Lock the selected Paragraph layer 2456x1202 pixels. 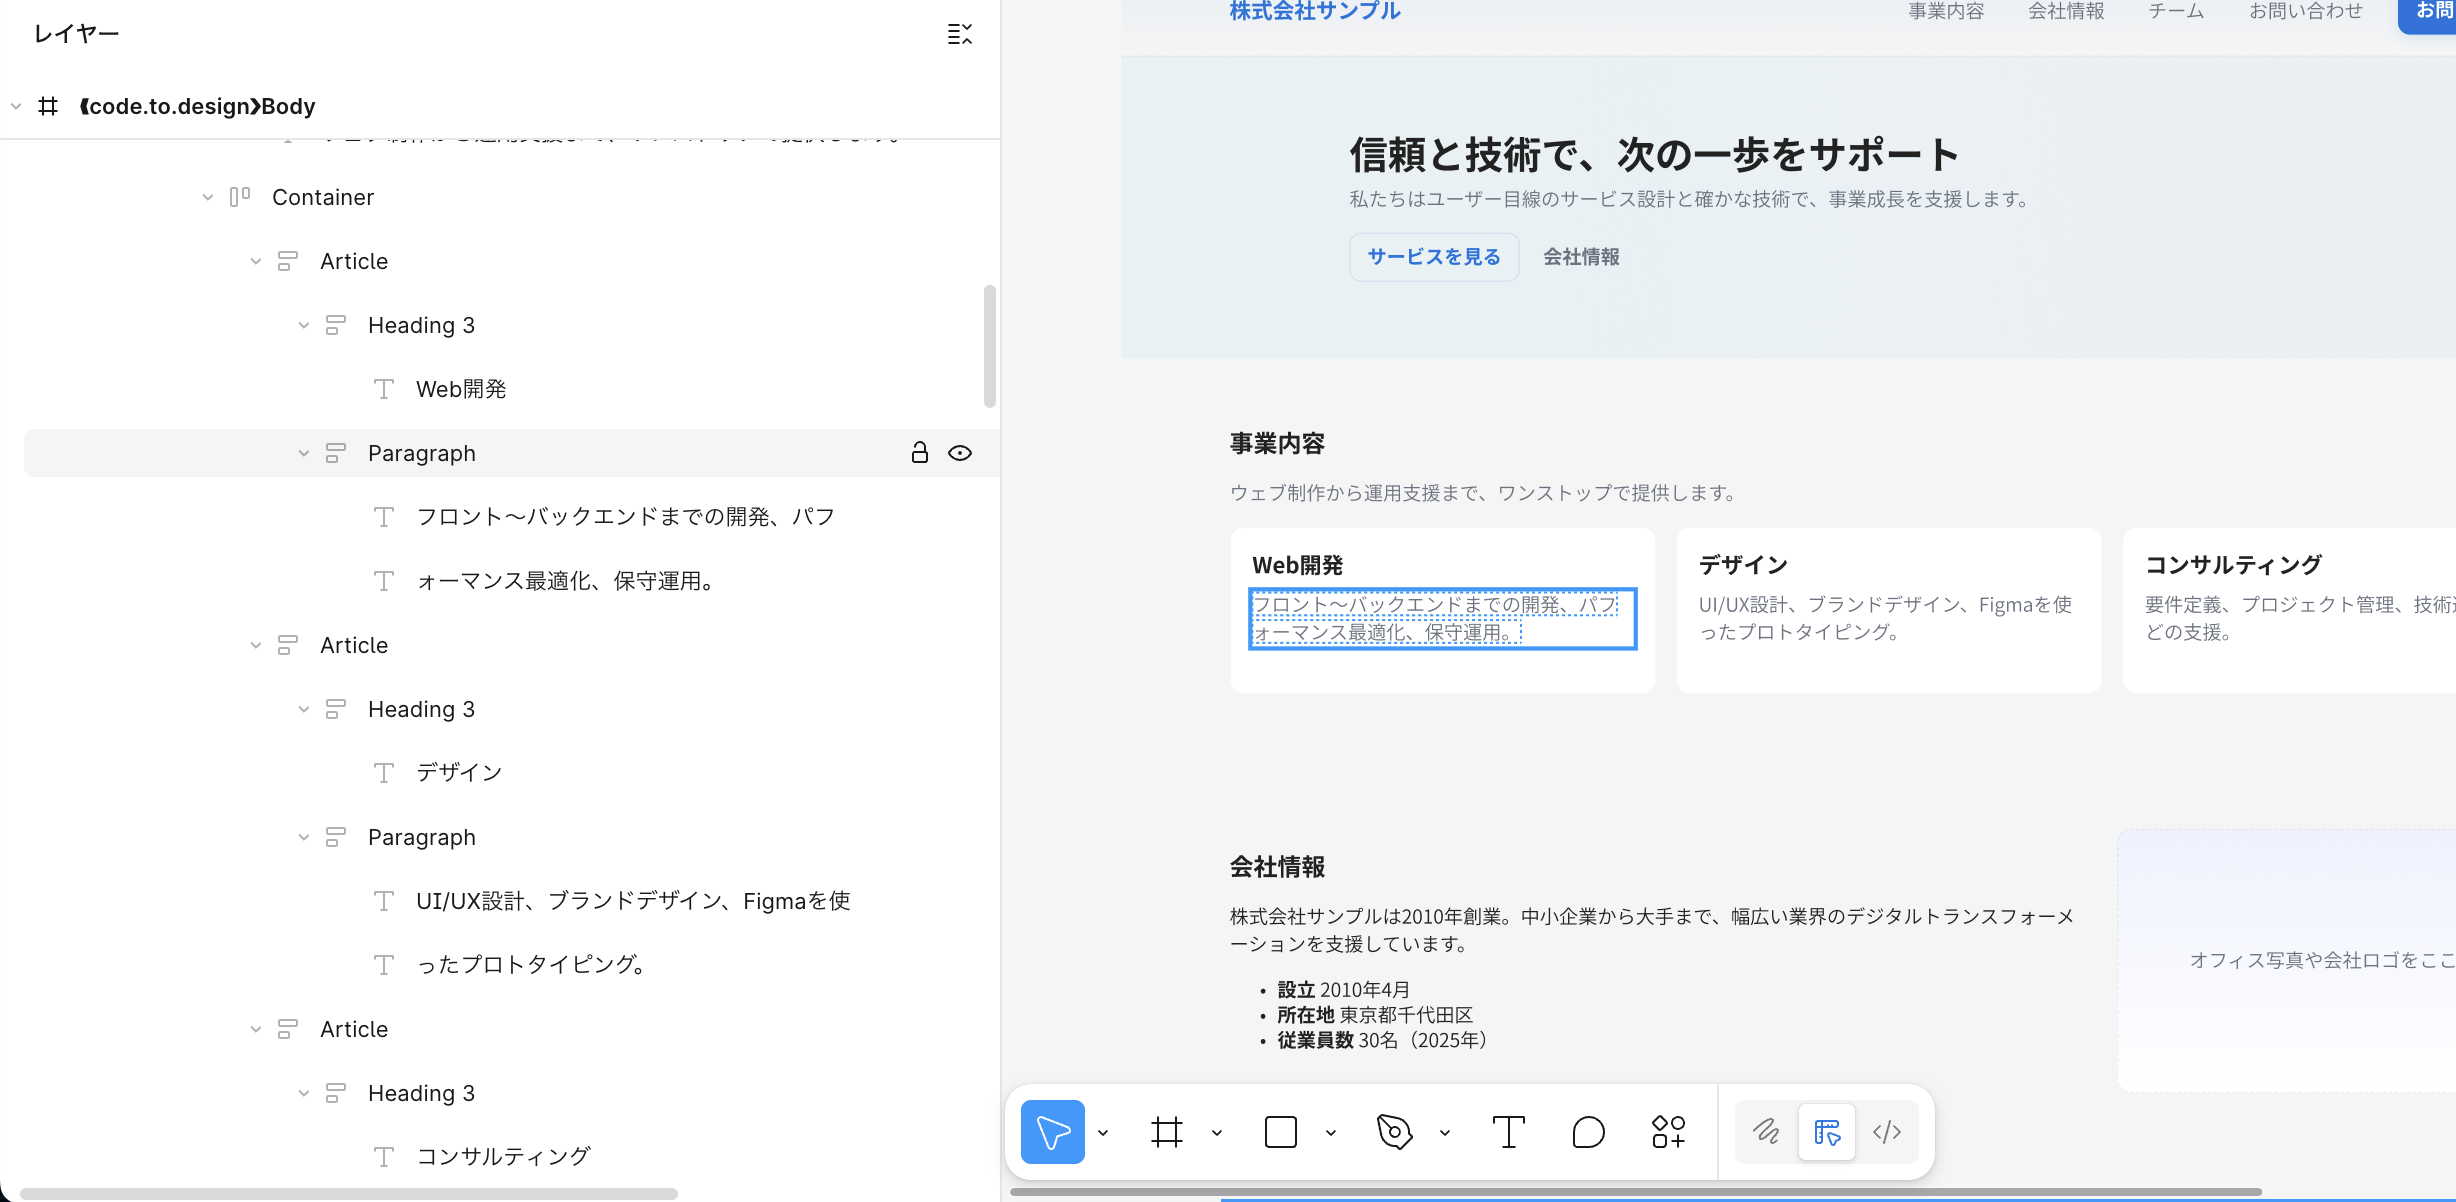[x=919, y=453]
